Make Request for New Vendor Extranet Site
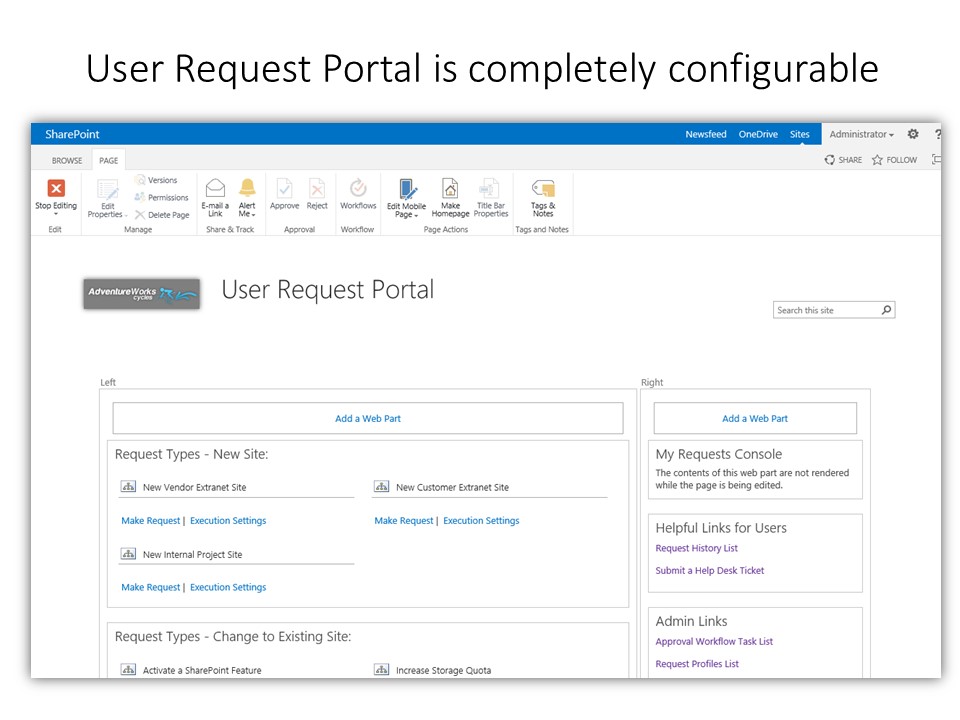This screenshot has width=960, height=720. 151,520
